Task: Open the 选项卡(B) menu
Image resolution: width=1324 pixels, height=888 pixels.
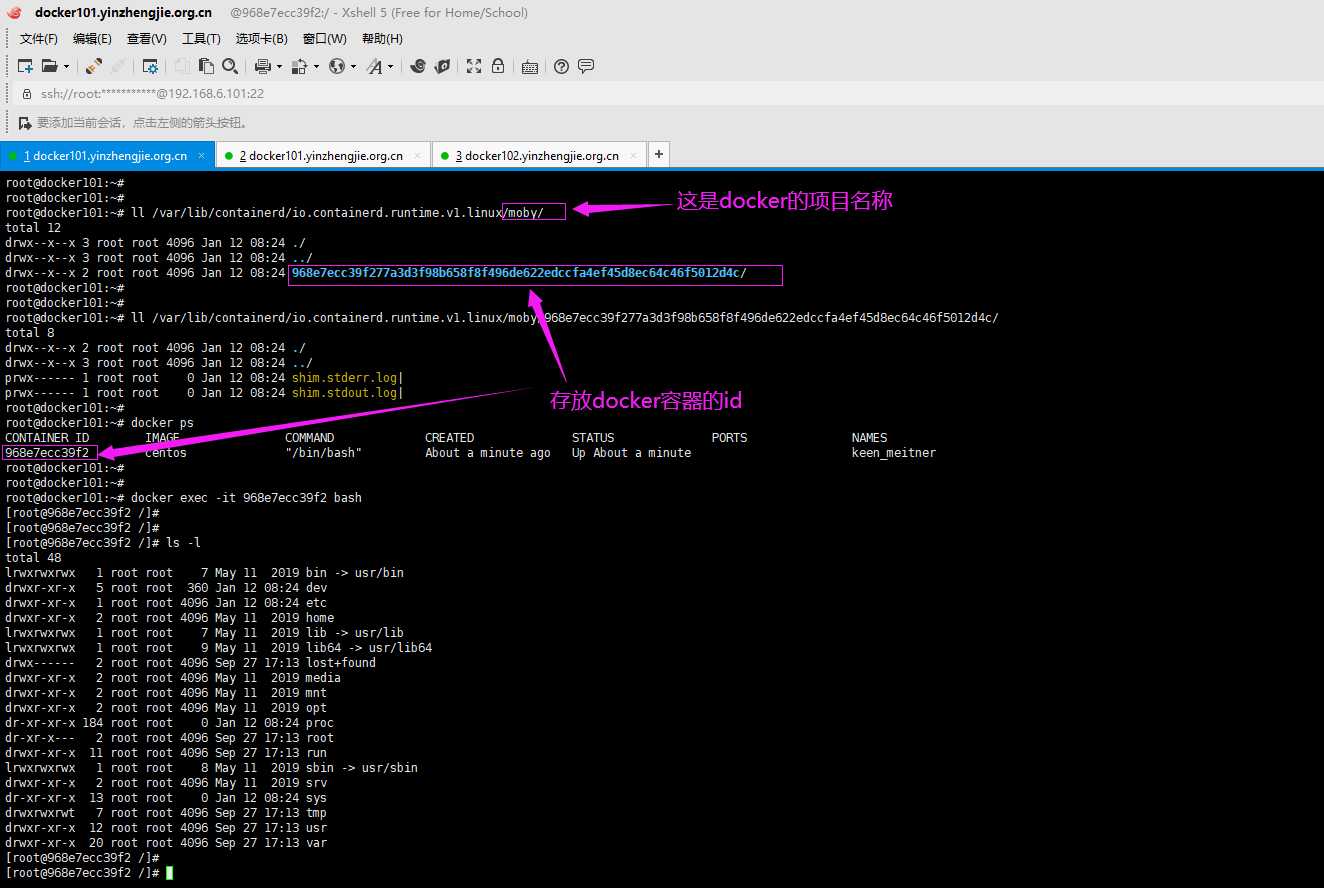Action: coord(262,39)
